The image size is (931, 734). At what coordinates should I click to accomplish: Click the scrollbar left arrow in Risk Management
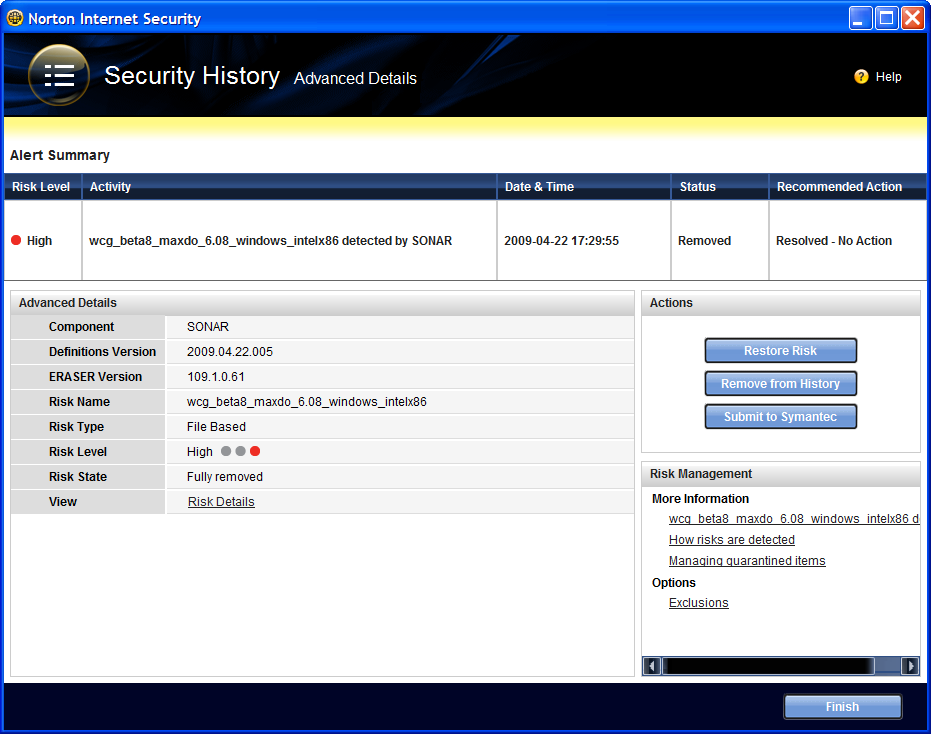tap(652, 666)
